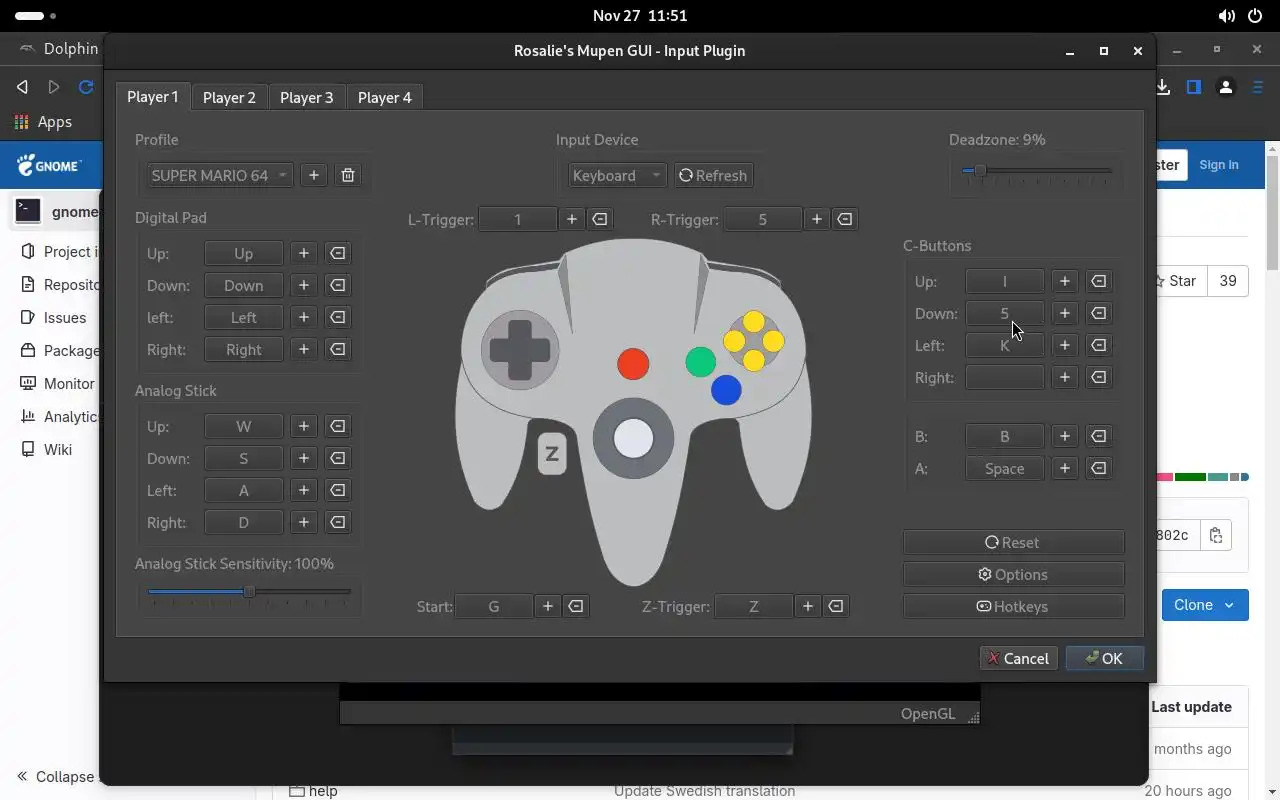1280x800 pixels.
Task: Open the Keyboard input device dropdown
Action: point(617,175)
